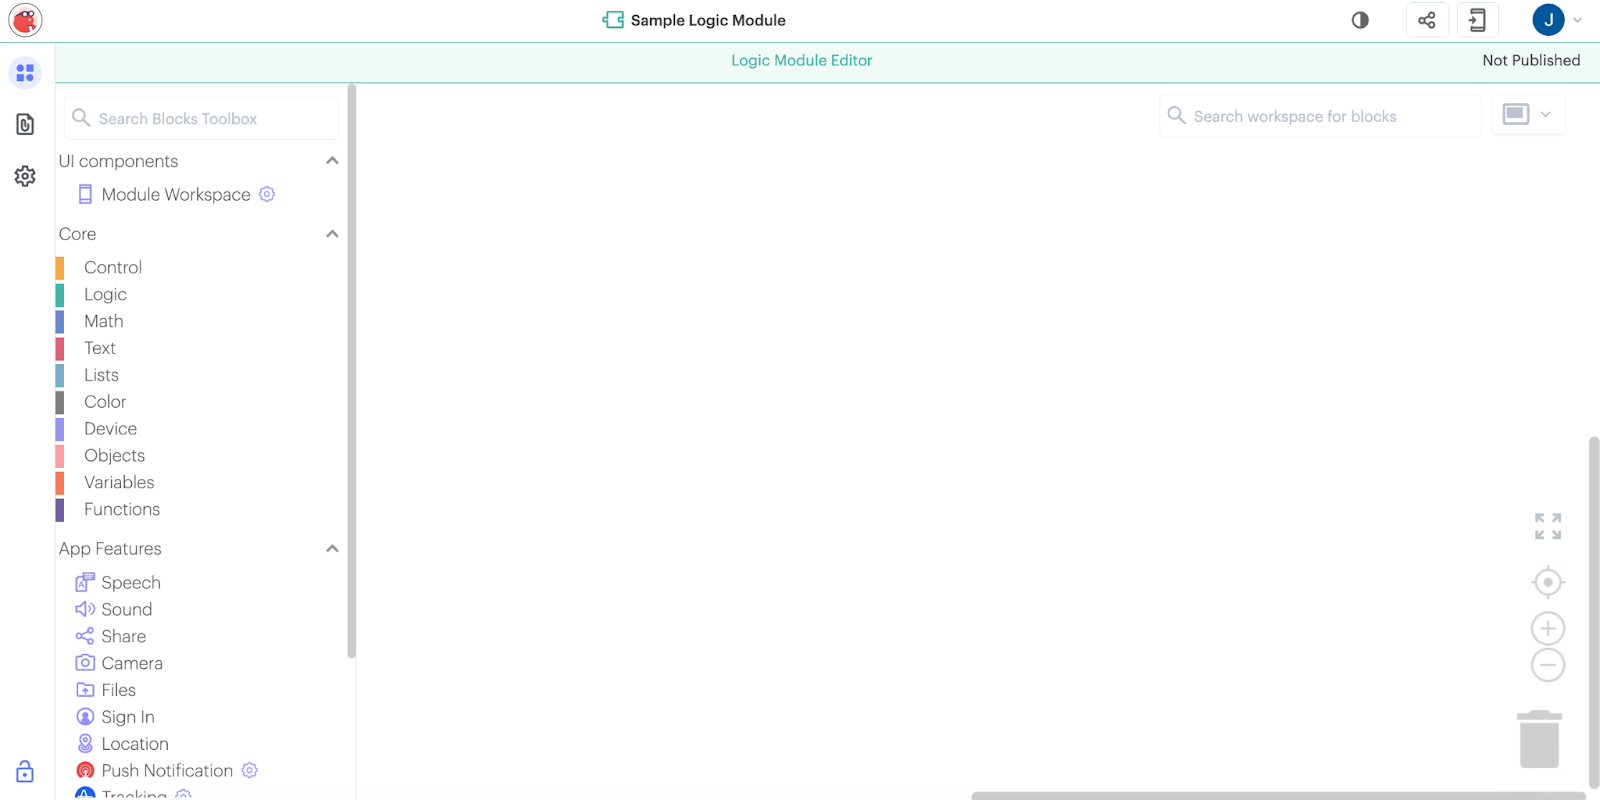Open the Files feature blocks

(118, 690)
